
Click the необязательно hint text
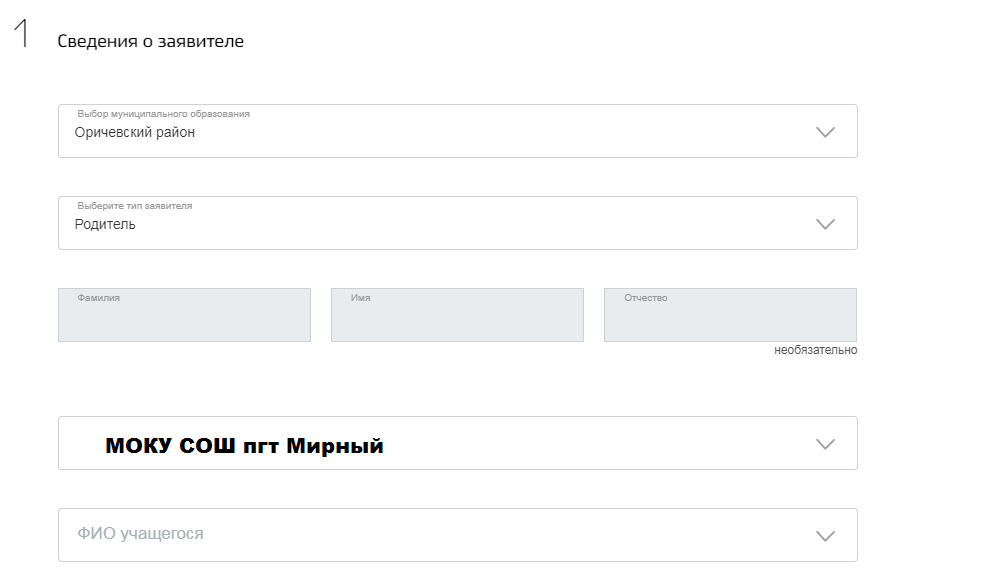(815, 350)
